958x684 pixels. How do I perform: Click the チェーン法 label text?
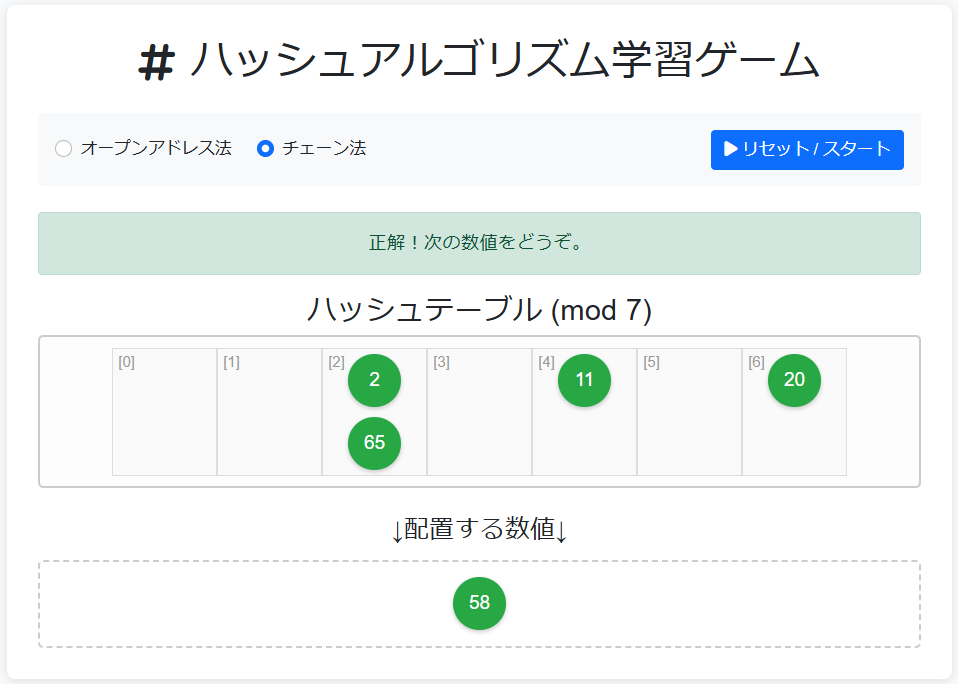[324, 149]
